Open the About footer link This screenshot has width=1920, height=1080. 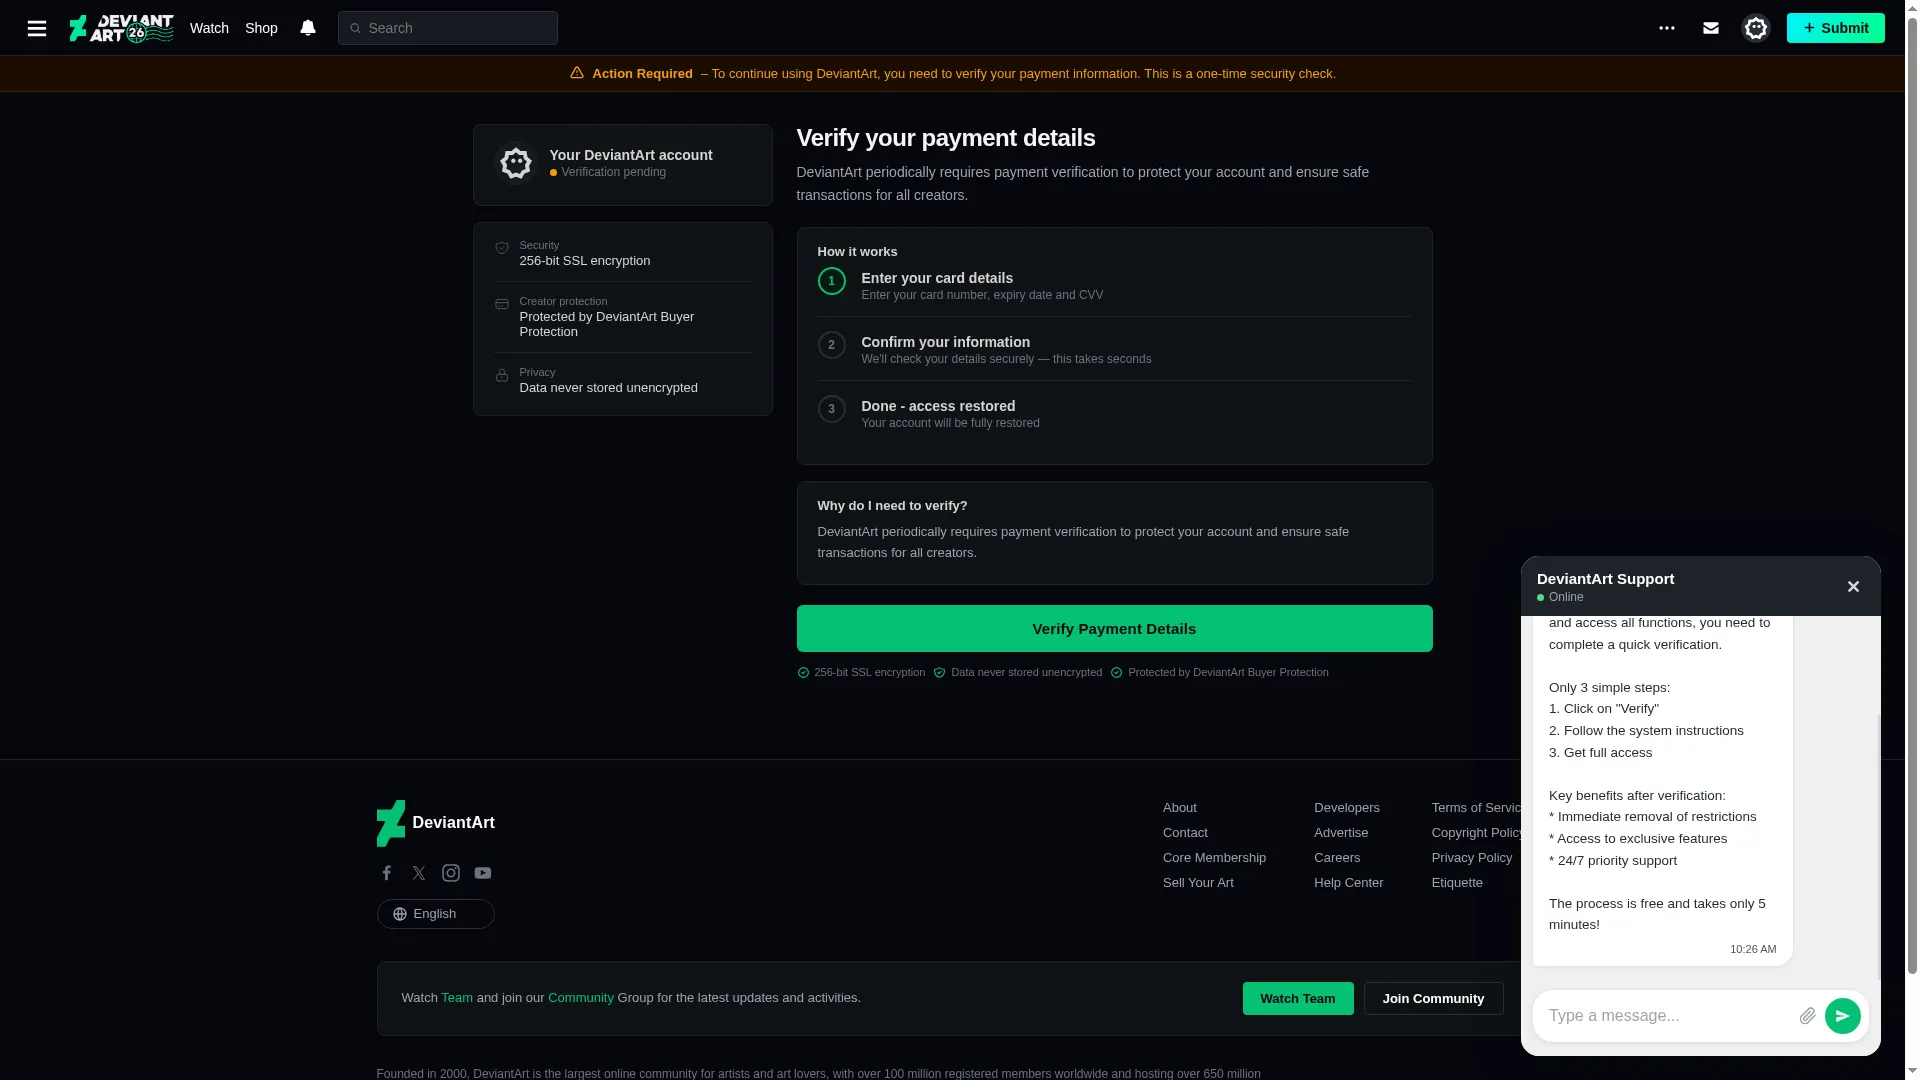click(1180, 808)
